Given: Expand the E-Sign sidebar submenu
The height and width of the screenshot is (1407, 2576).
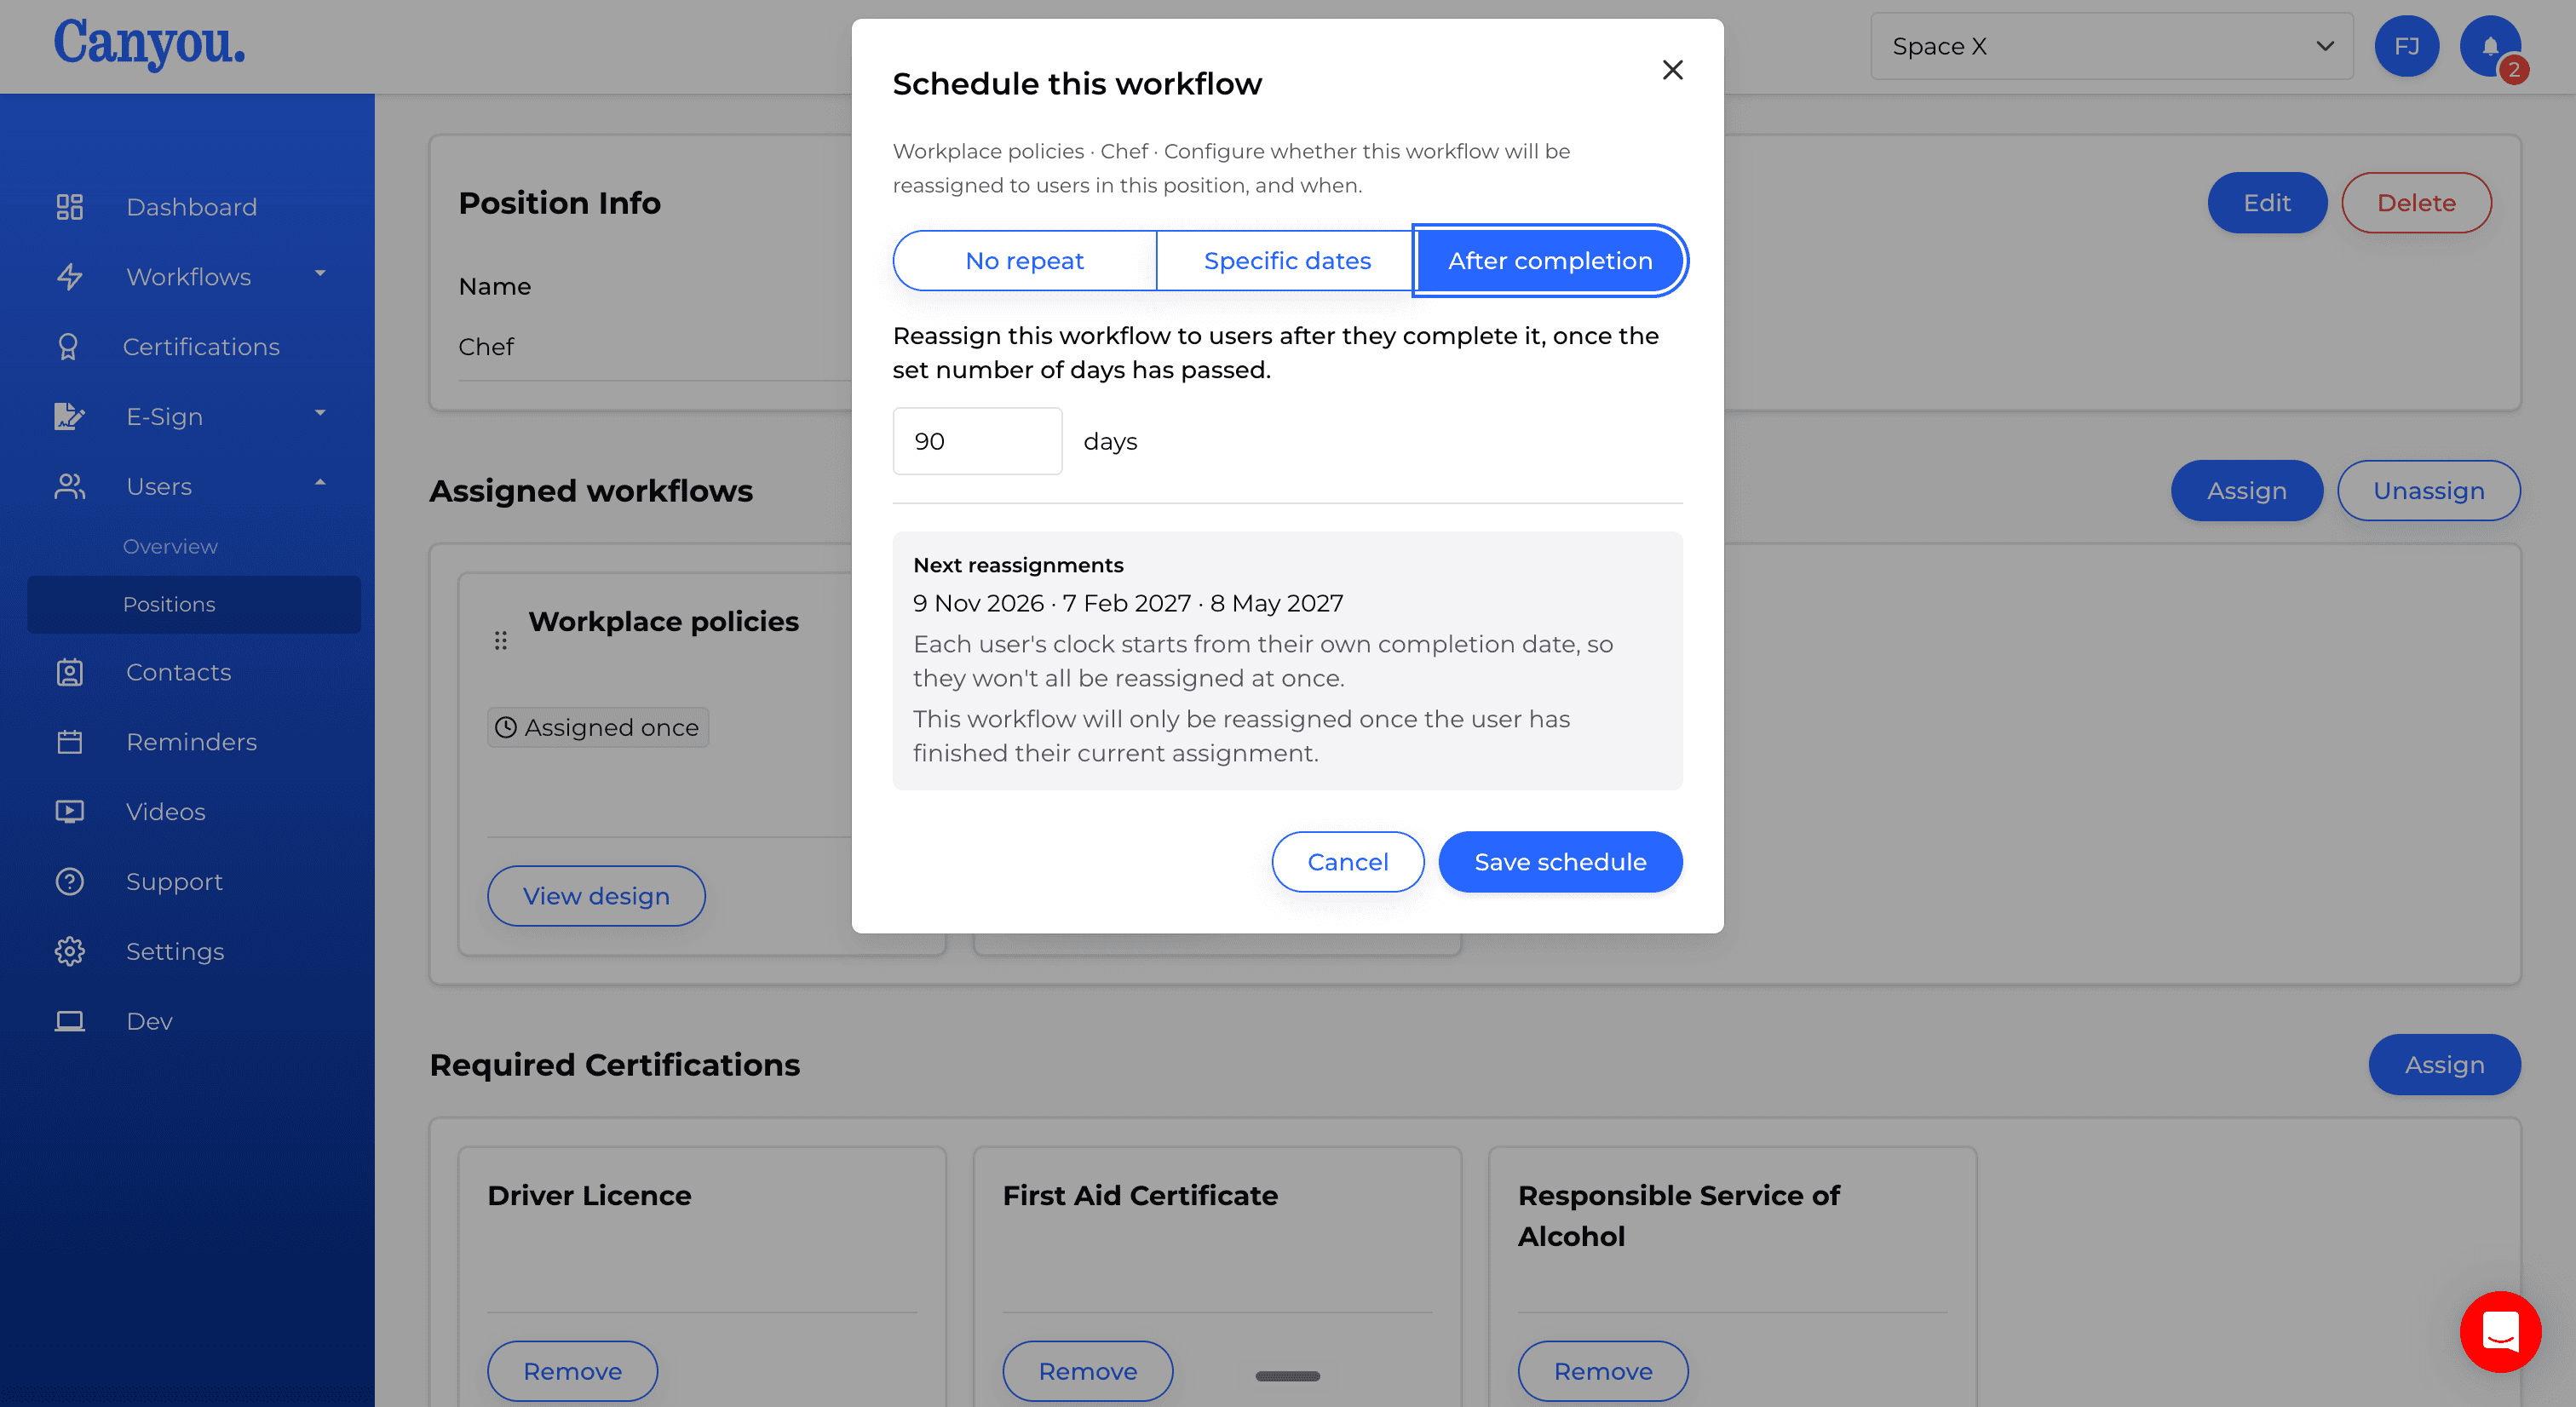Looking at the screenshot, I should 320,414.
